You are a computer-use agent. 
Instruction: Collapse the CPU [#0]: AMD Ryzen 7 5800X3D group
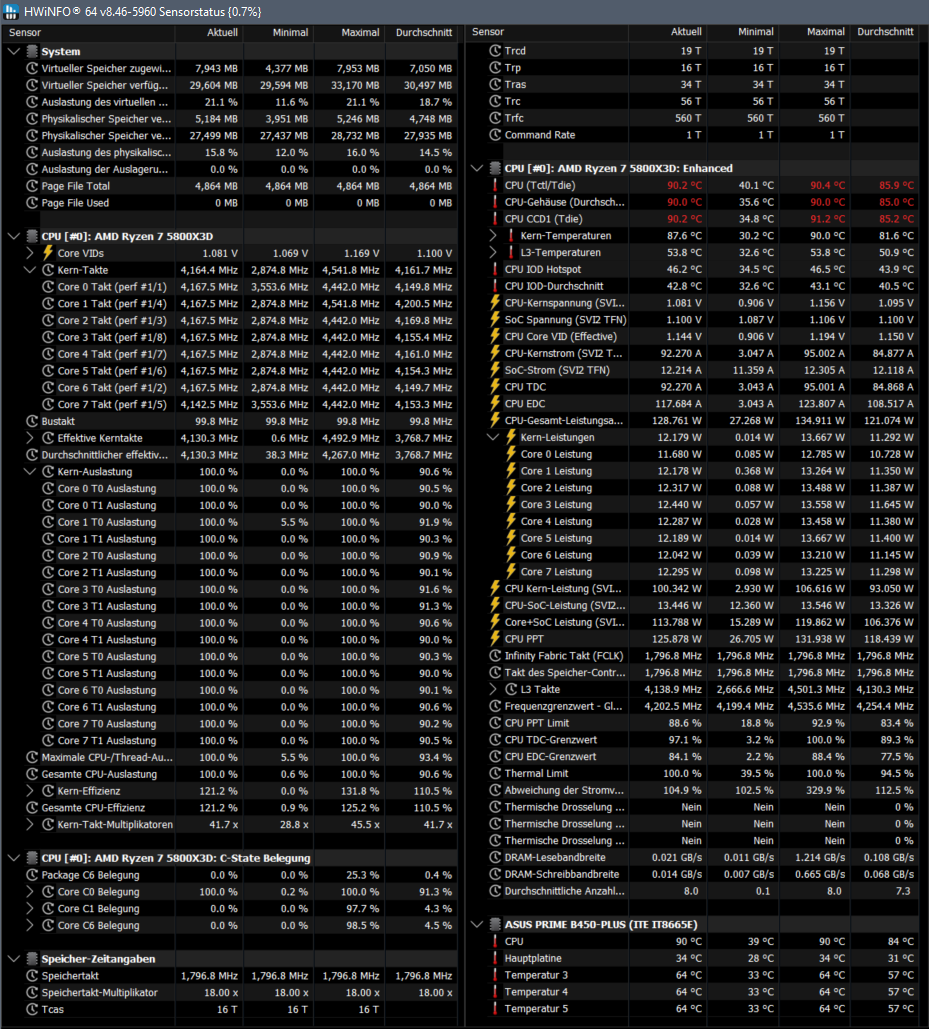(14, 236)
